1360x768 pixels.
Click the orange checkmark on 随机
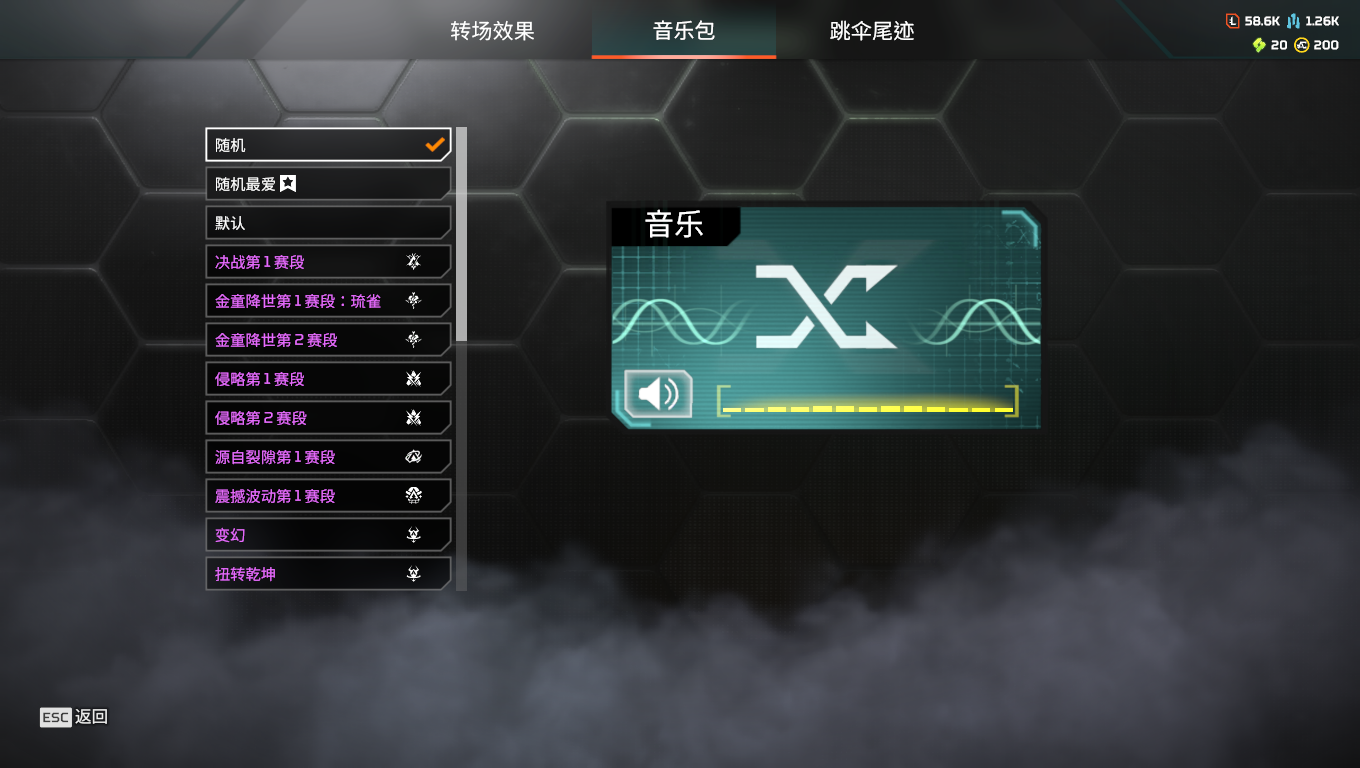pos(435,145)
